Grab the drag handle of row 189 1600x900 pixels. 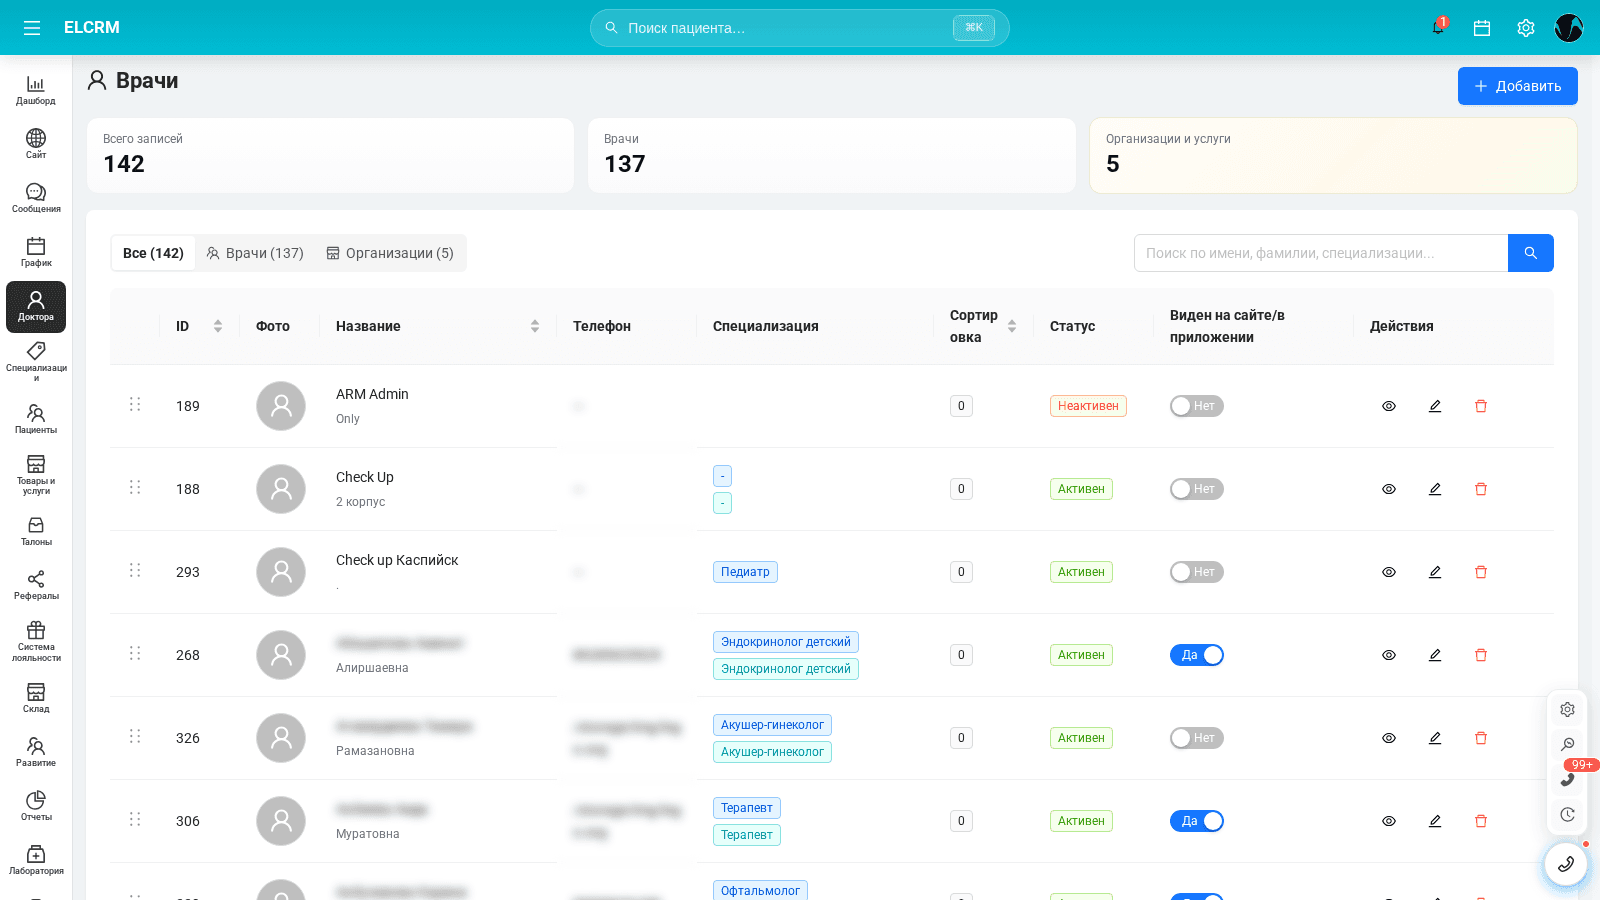point(135,404)
